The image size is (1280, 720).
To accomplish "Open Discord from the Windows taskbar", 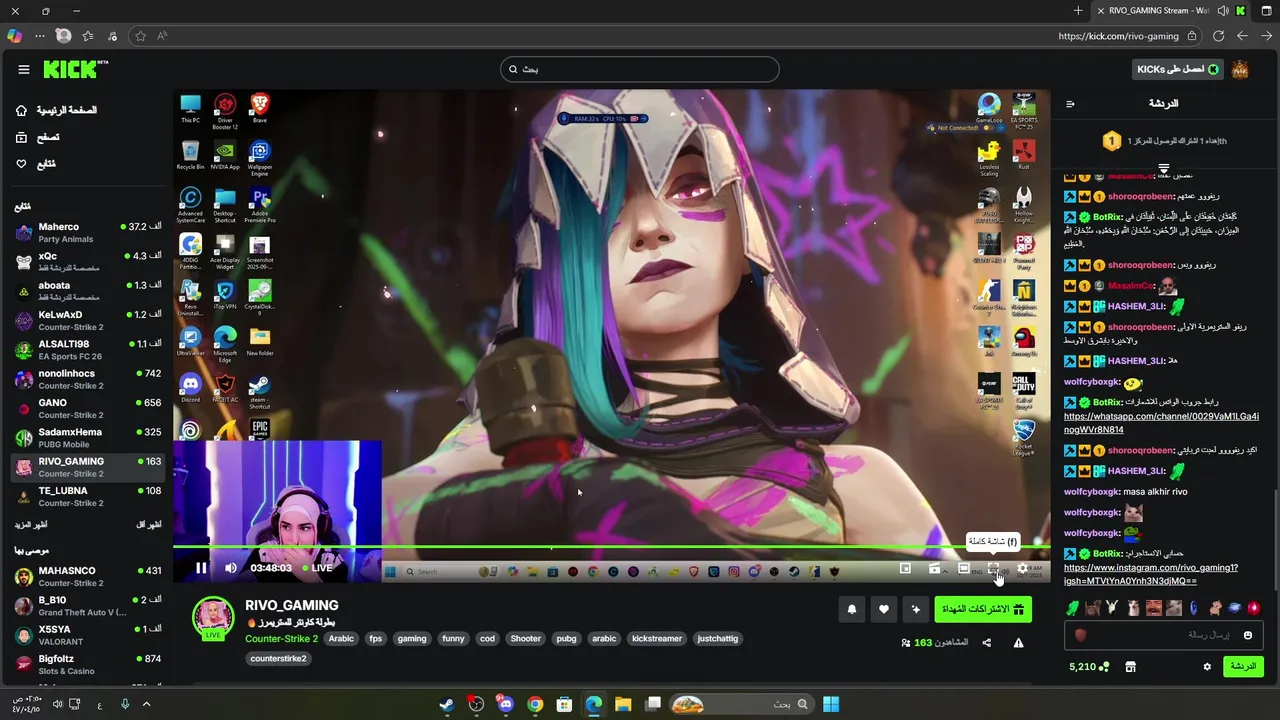I will (506, 704).
